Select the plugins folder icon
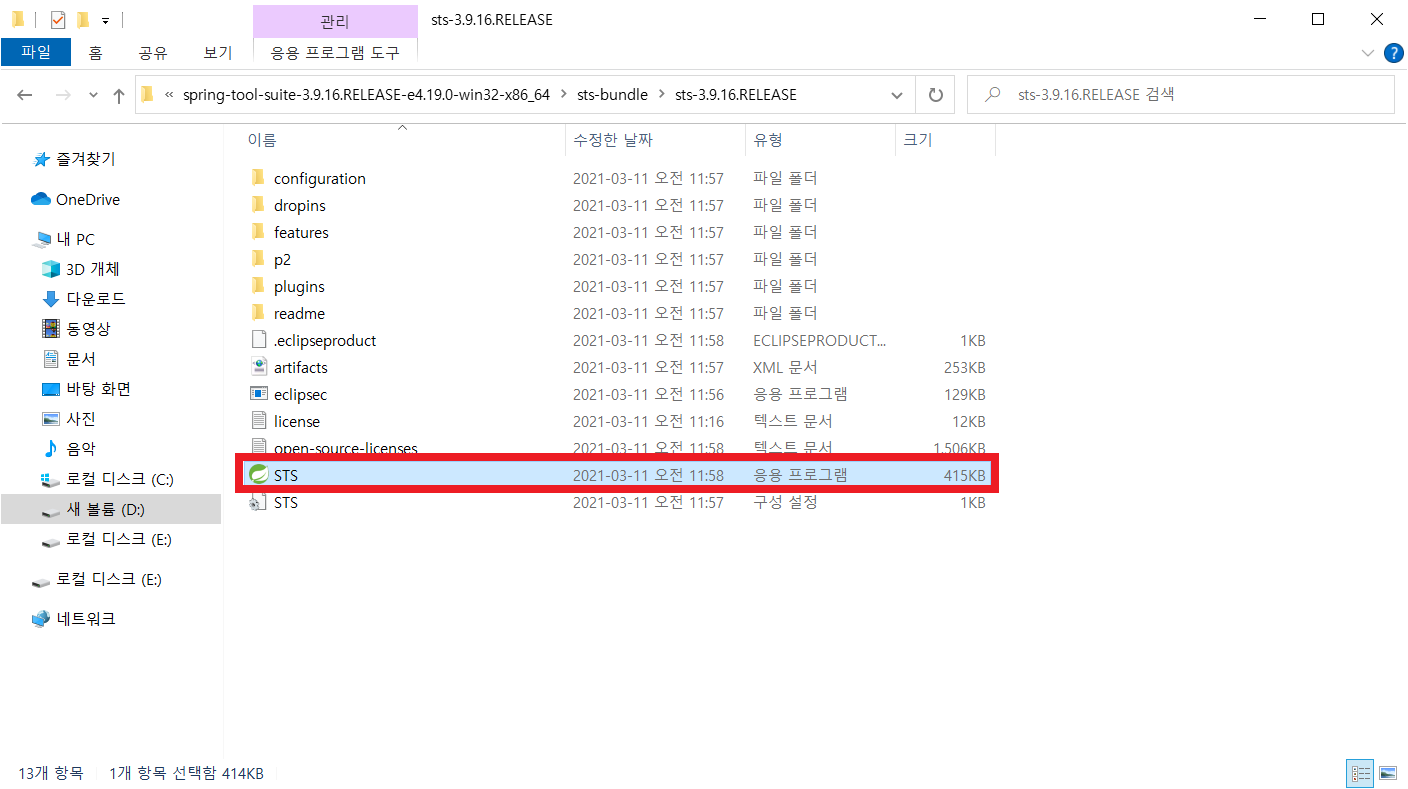 point(258,286)
